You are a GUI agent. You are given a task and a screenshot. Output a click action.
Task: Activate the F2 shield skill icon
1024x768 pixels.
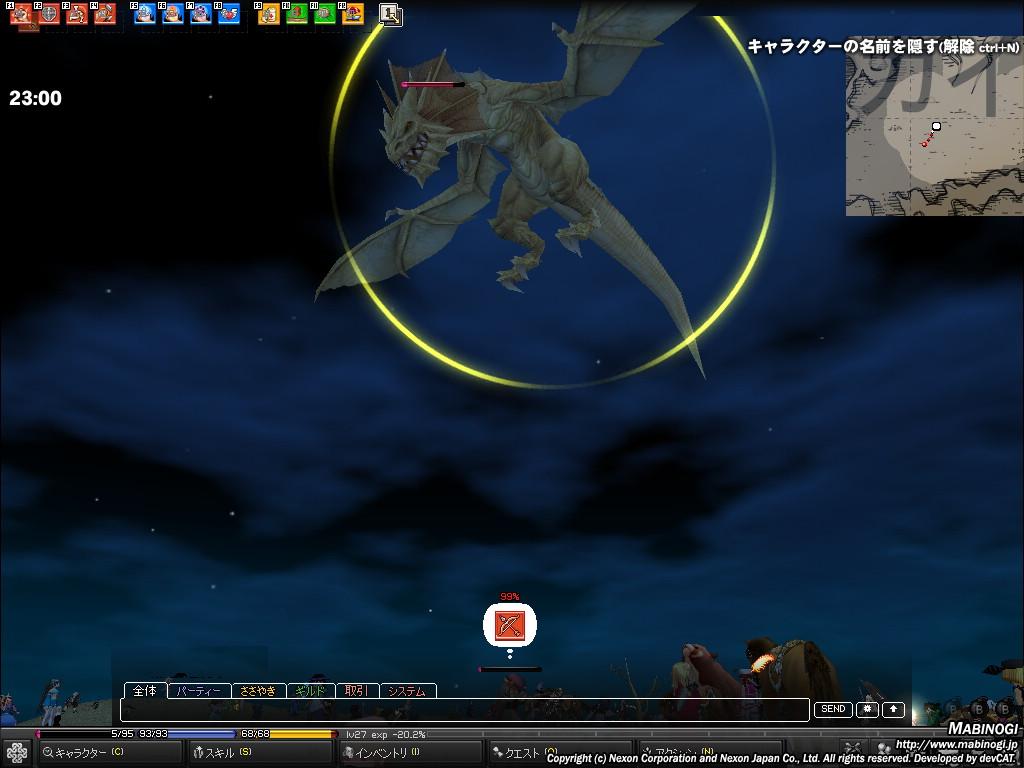[x=49, y=14]
